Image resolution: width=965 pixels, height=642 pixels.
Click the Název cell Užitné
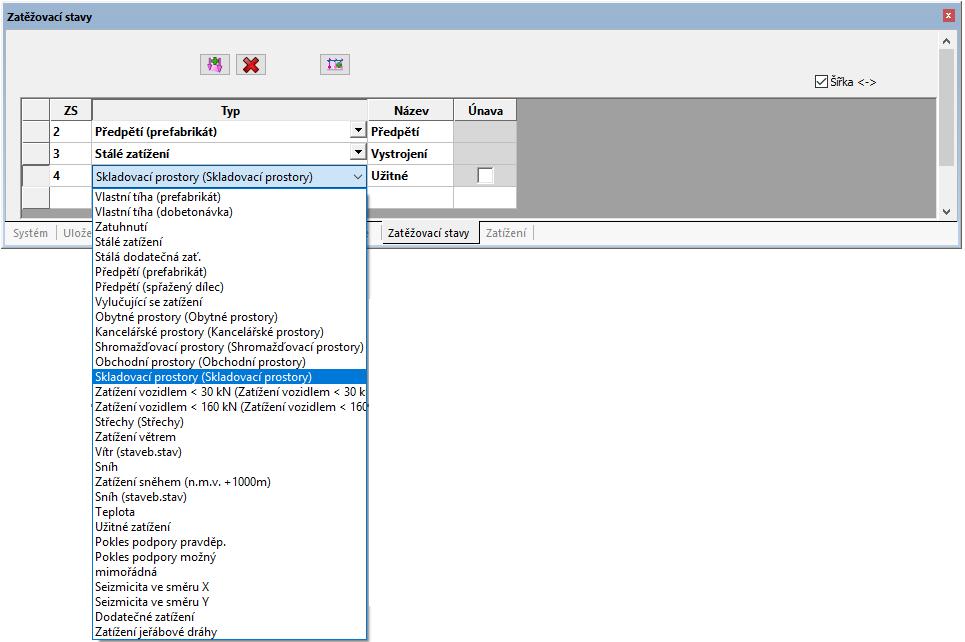410,176
